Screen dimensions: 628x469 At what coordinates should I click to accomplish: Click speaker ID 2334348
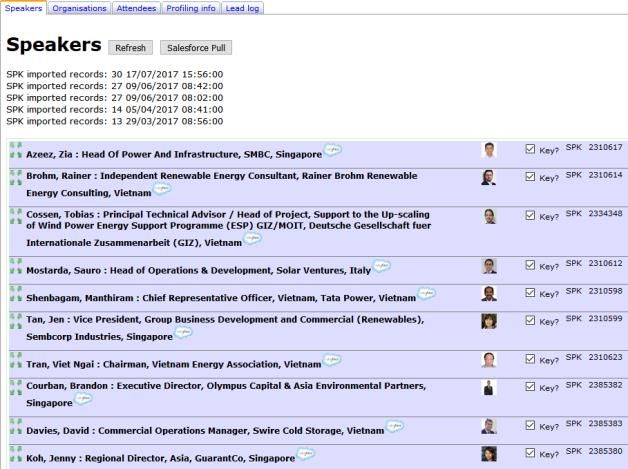coord(606,213)
